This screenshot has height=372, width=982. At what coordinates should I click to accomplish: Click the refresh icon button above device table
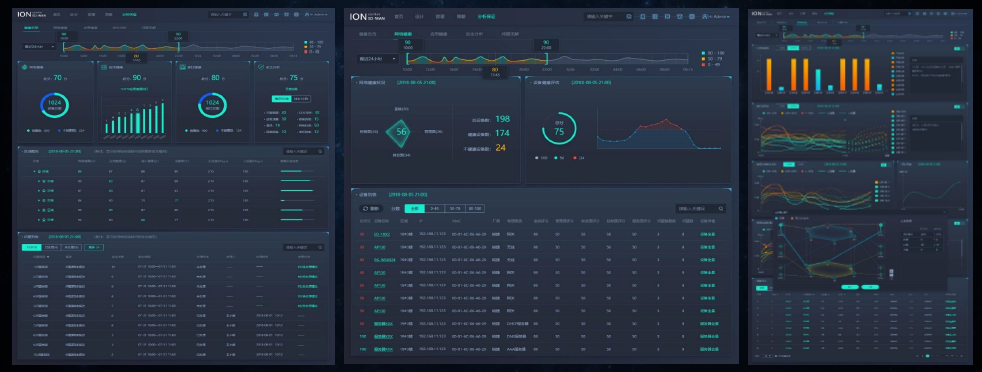pyautogui.click(x=372, y=209)
